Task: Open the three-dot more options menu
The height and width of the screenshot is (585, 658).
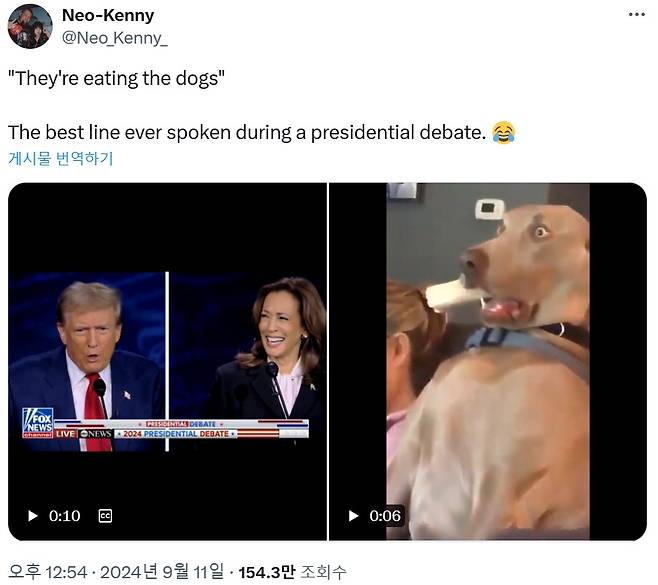Action: [x=637, y=15]
